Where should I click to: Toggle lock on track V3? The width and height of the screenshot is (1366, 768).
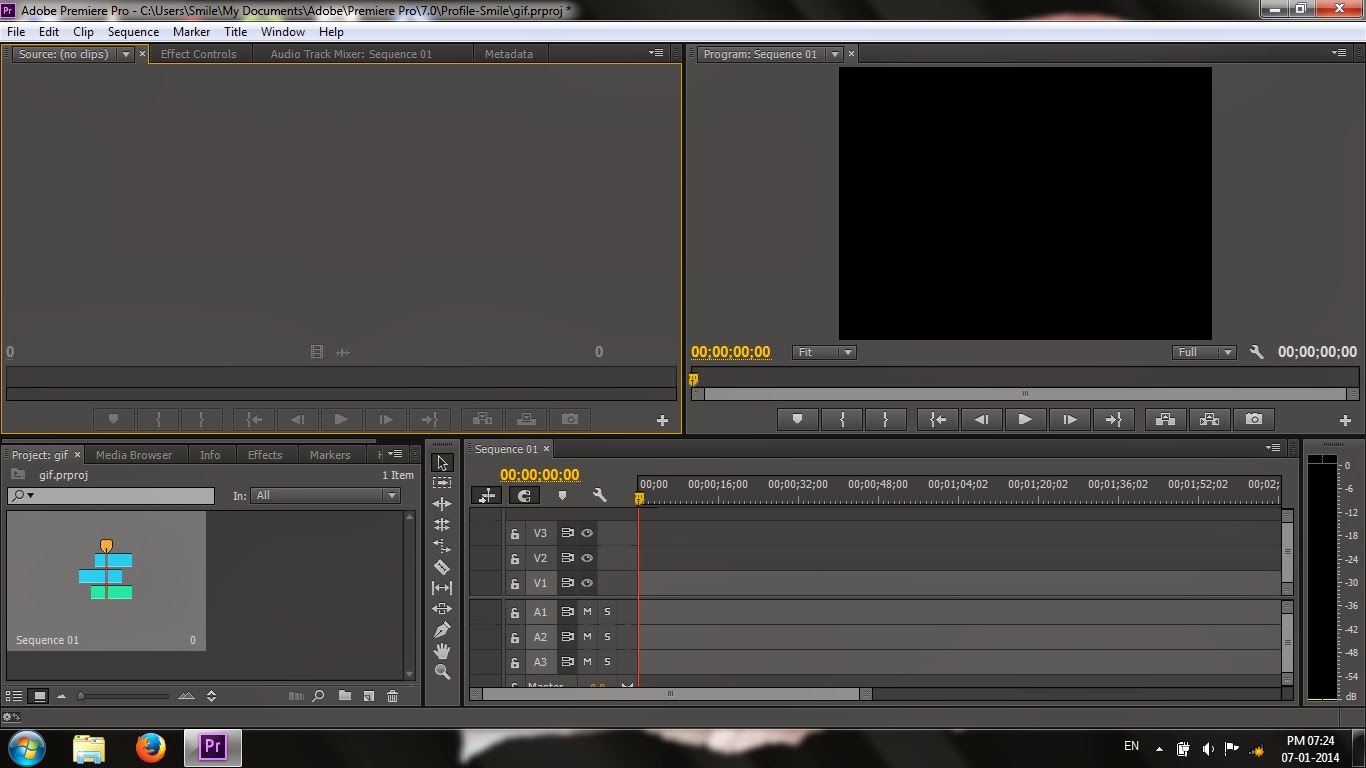(515, 533)
